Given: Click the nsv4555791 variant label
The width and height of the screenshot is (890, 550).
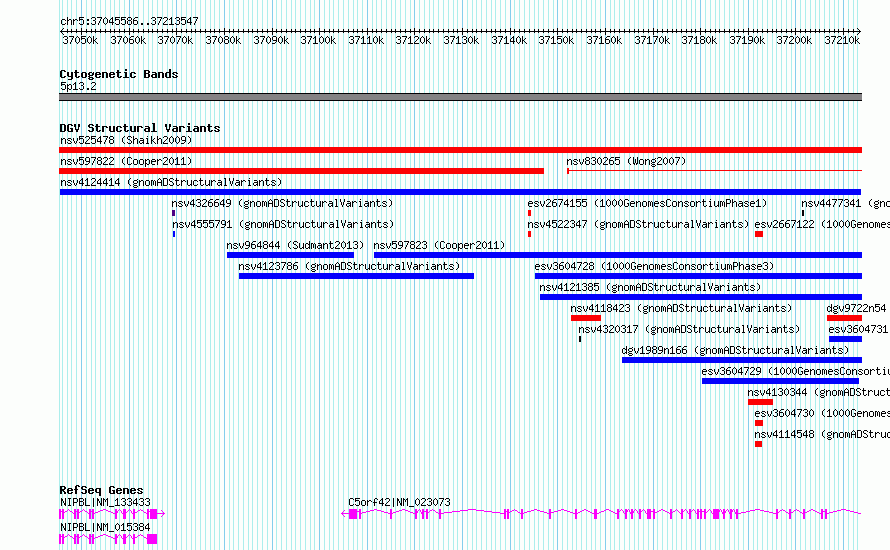Looking at the screenshot, I should [283, 224].
